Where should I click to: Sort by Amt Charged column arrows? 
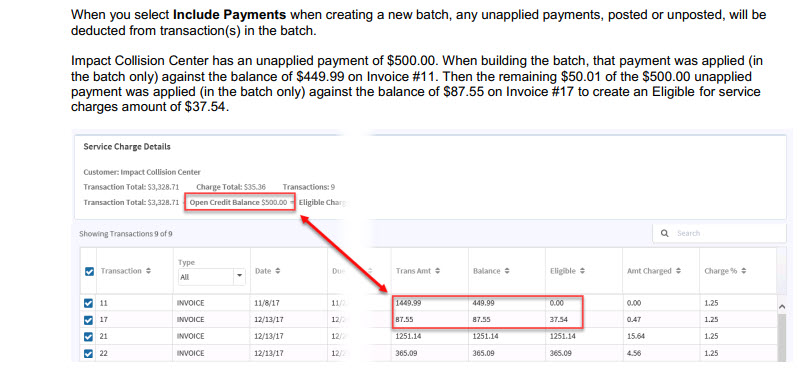pyautogui.click(x=678, y=271)
